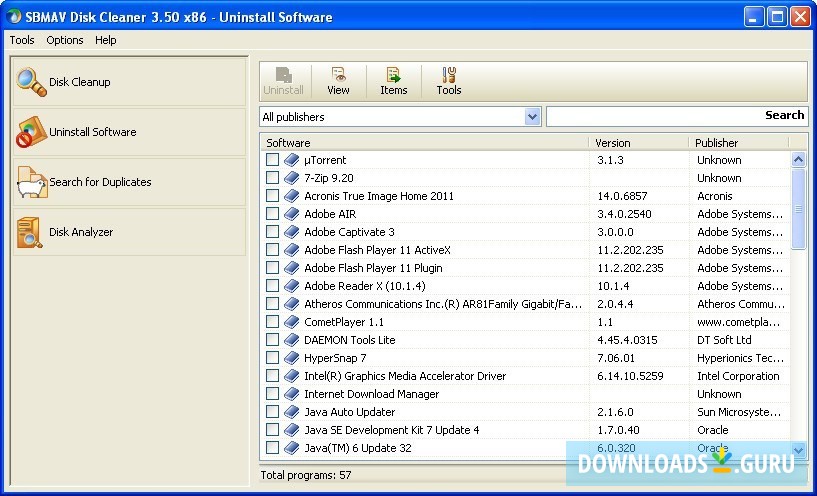This screenshot has width=817, height=496.
Task: Open the Tools menu
Action: (x=22, y=40)
